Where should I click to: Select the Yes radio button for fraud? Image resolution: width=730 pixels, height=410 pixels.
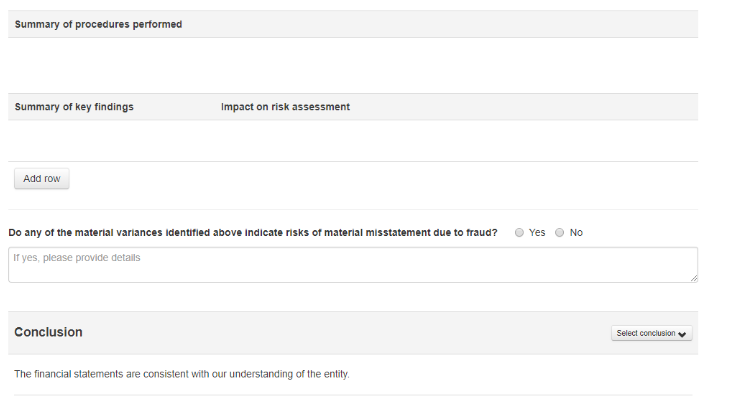(x=519, y=233)
